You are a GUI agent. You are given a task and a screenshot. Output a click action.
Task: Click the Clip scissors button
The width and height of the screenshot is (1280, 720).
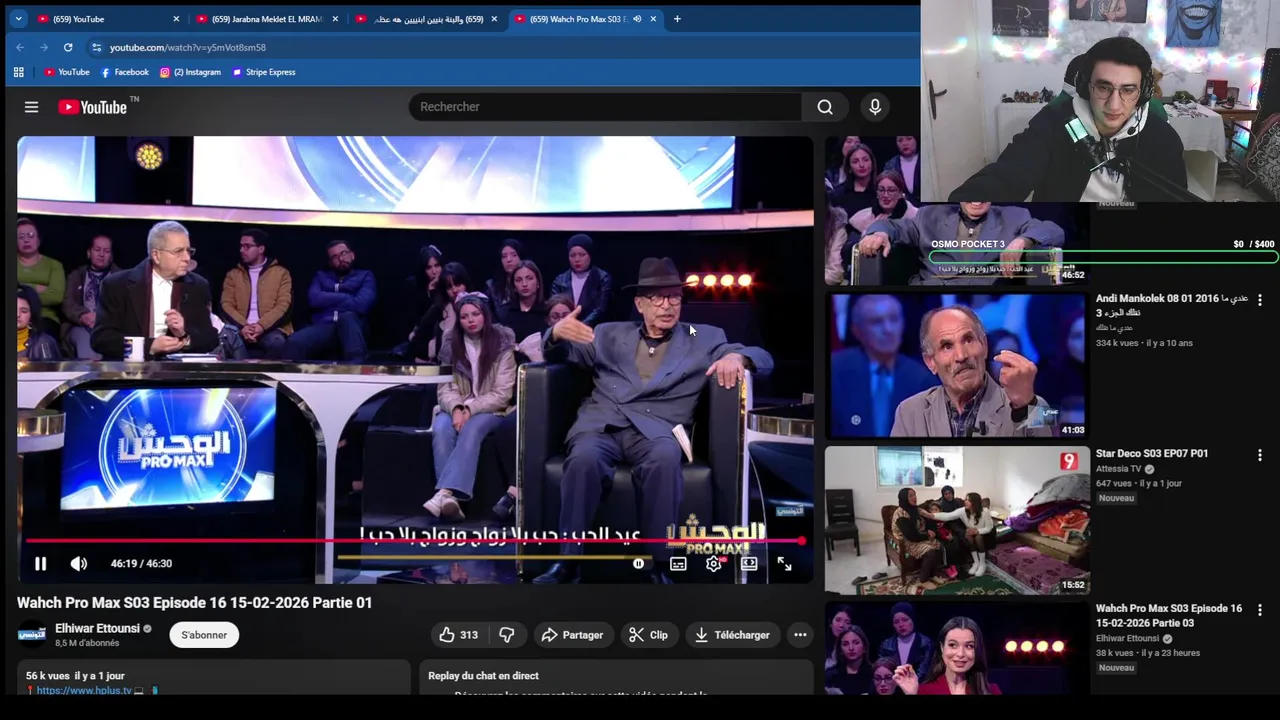pos(648,635)
